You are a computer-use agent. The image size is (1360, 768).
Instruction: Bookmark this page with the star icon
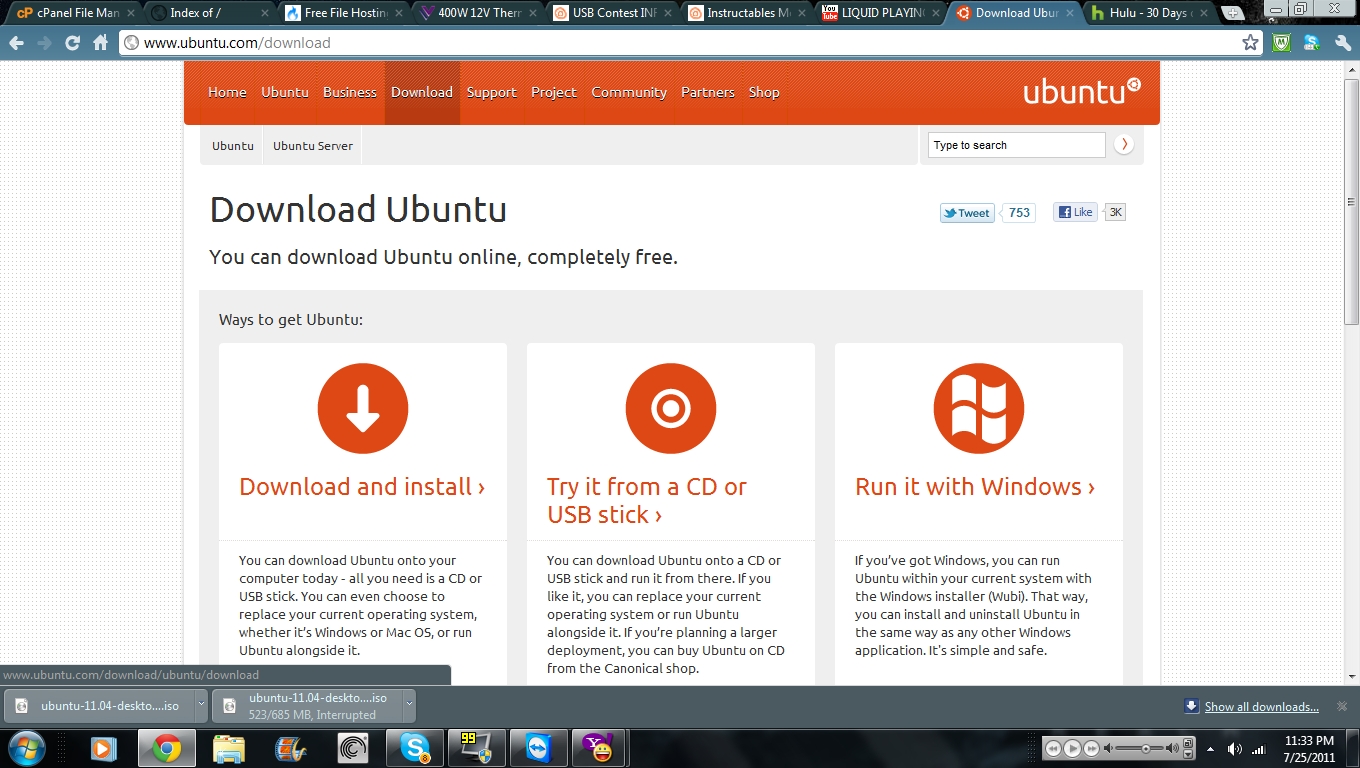(1250, 43)
